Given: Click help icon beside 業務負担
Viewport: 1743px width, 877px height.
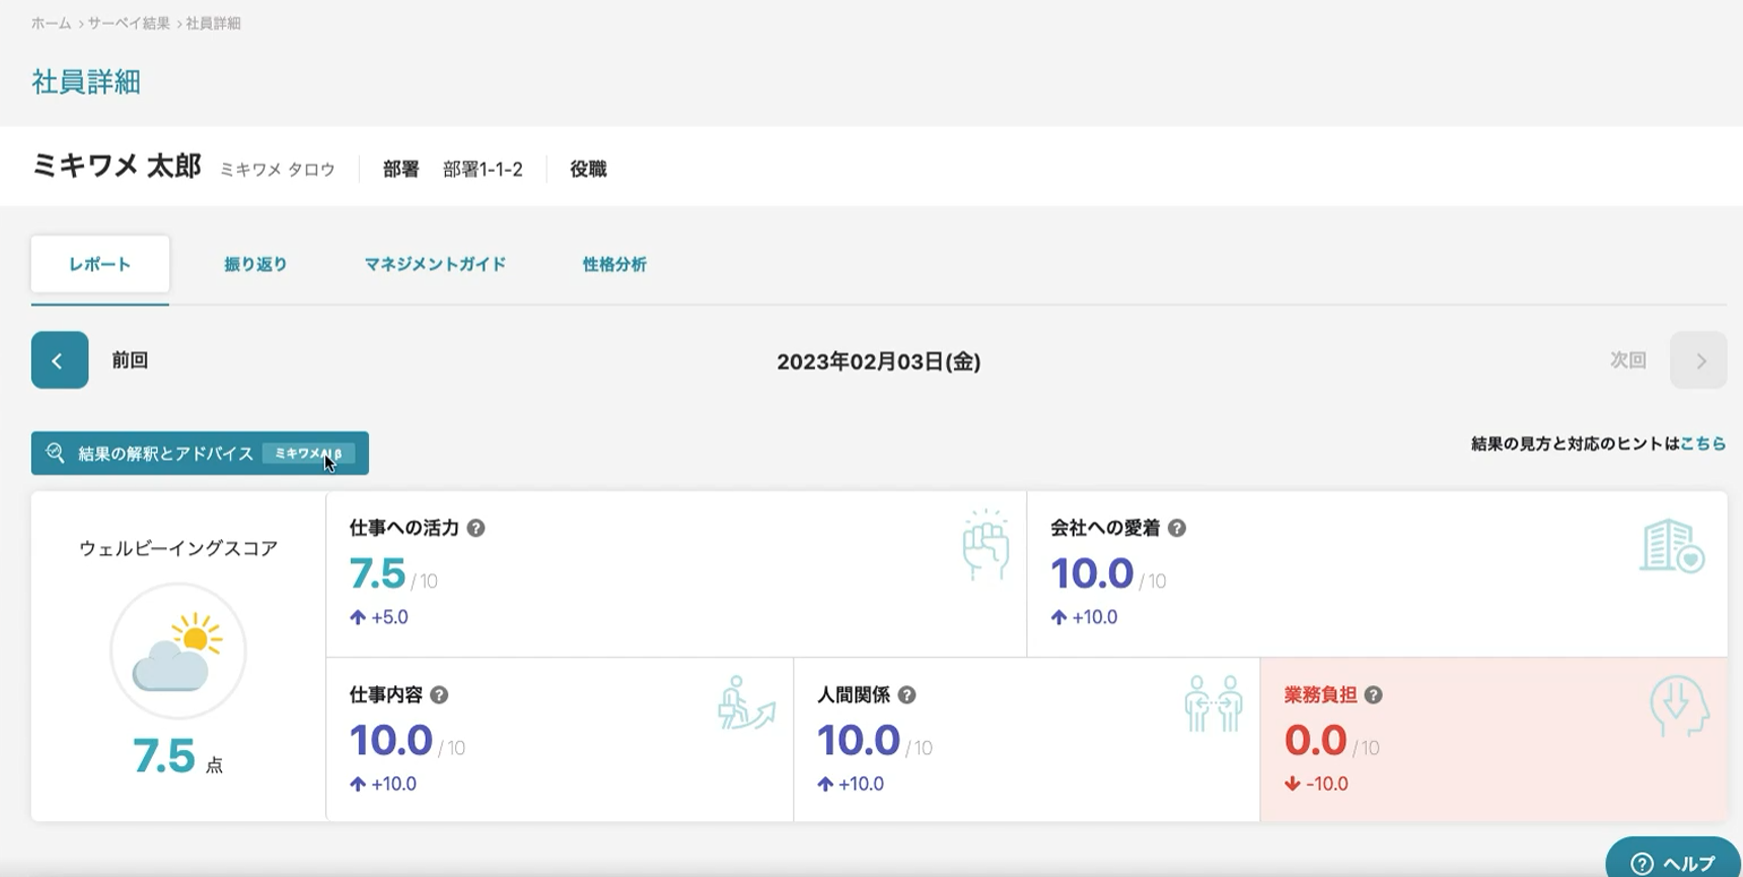Looking at the screenshot, I should 1374,695.
